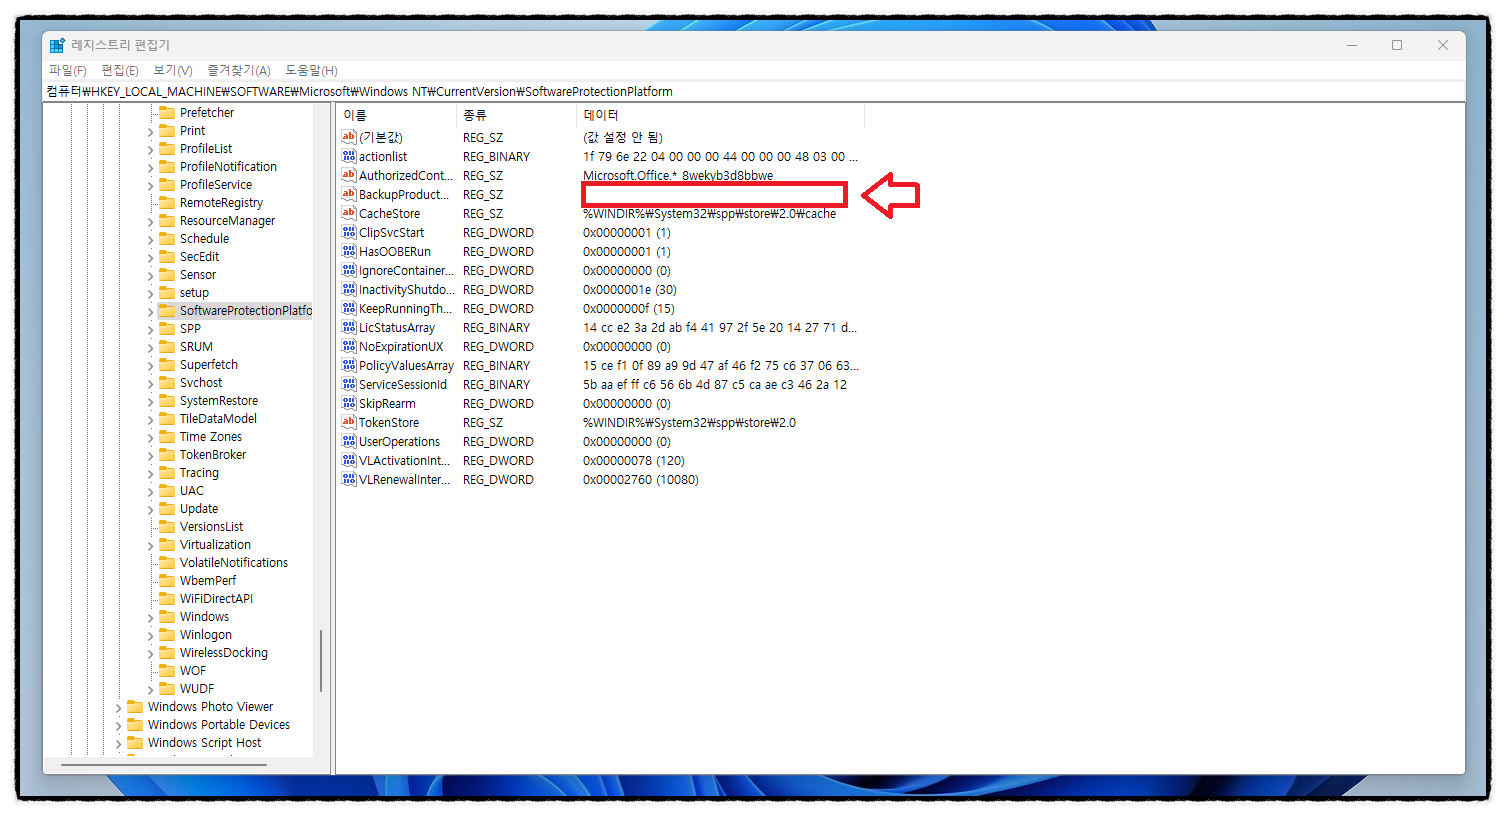Select the TokenBroker key
1506x816 pixels.
[213, 455]
